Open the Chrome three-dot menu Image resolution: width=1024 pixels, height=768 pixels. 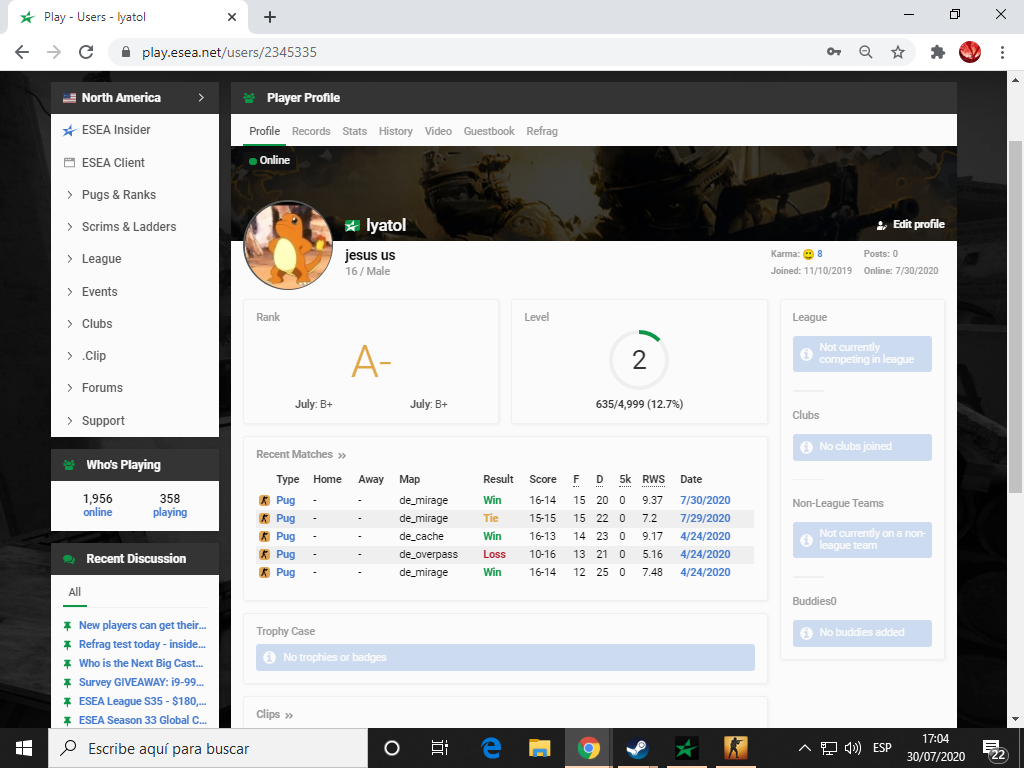click(1002, 52)
